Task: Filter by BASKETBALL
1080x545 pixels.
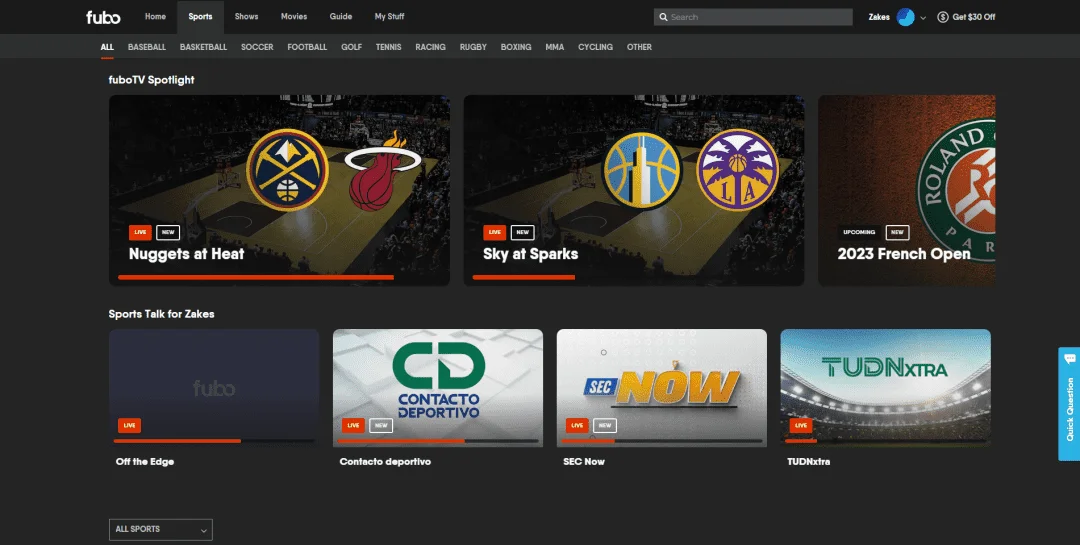Action: (203, 47)
